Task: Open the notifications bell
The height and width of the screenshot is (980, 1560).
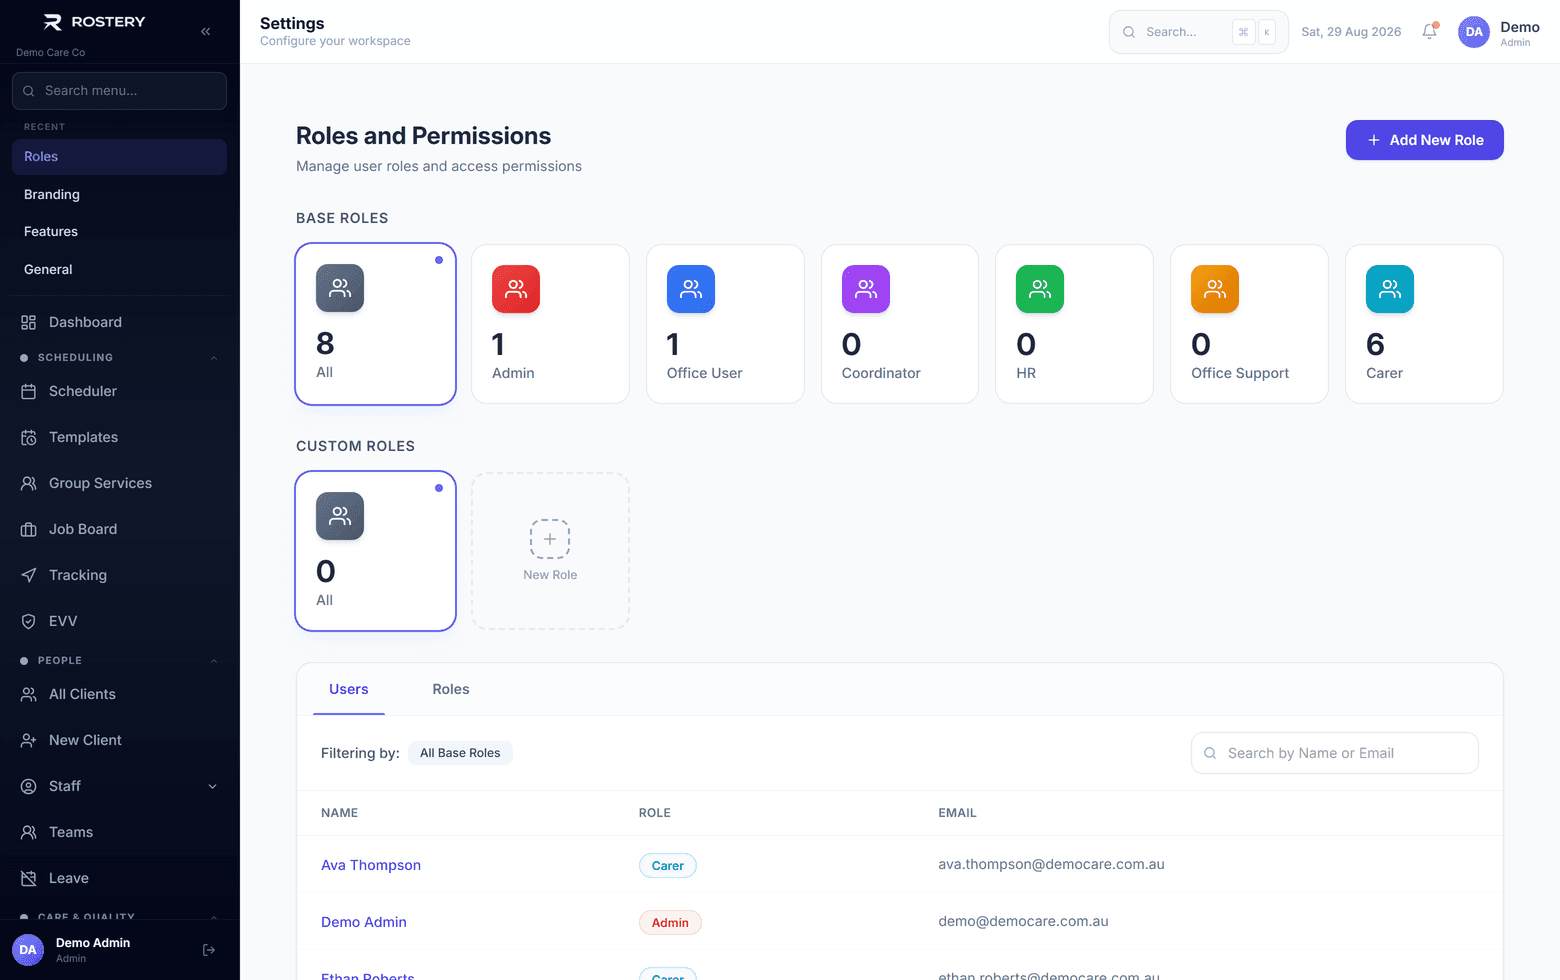Action: [x=1430, y=32]
